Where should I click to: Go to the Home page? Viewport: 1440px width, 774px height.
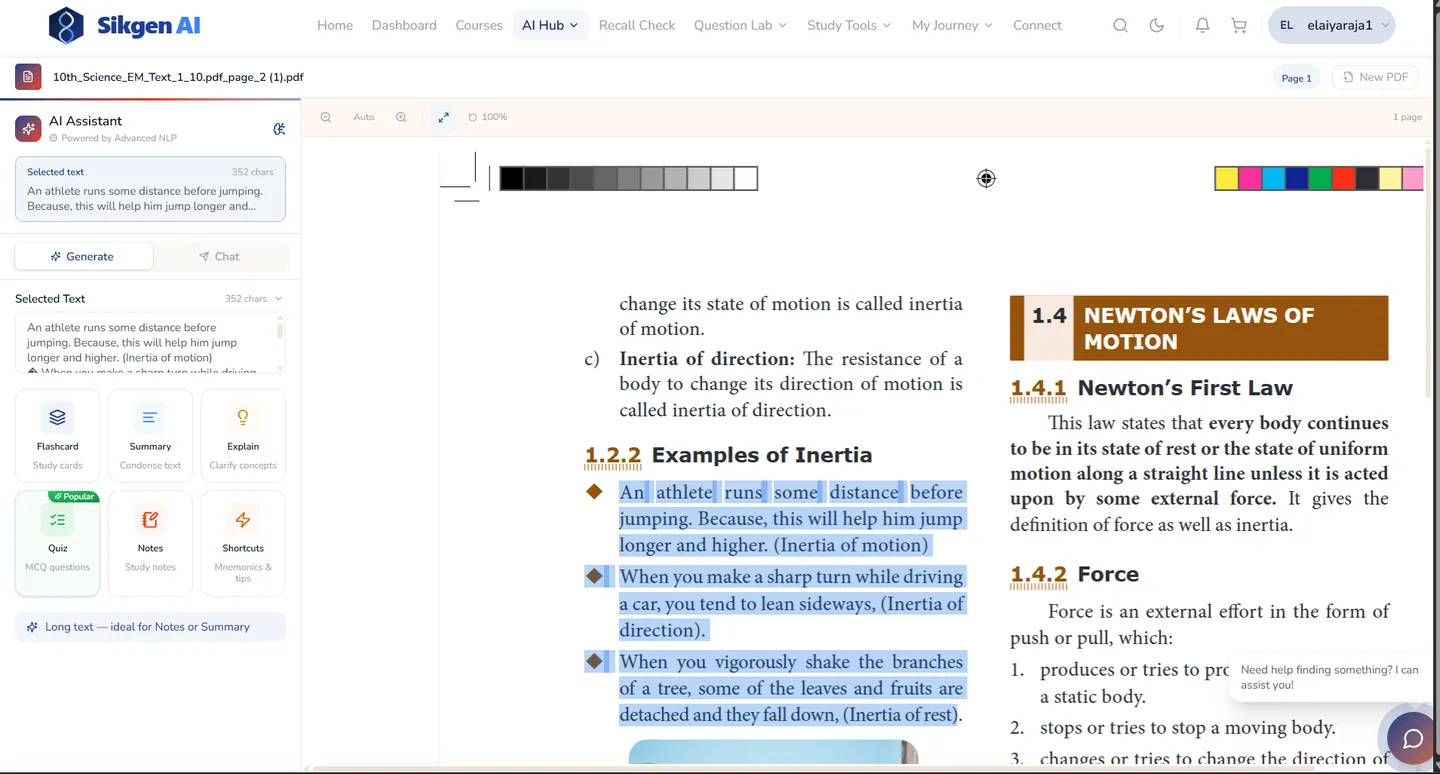(x=335, y=25)
